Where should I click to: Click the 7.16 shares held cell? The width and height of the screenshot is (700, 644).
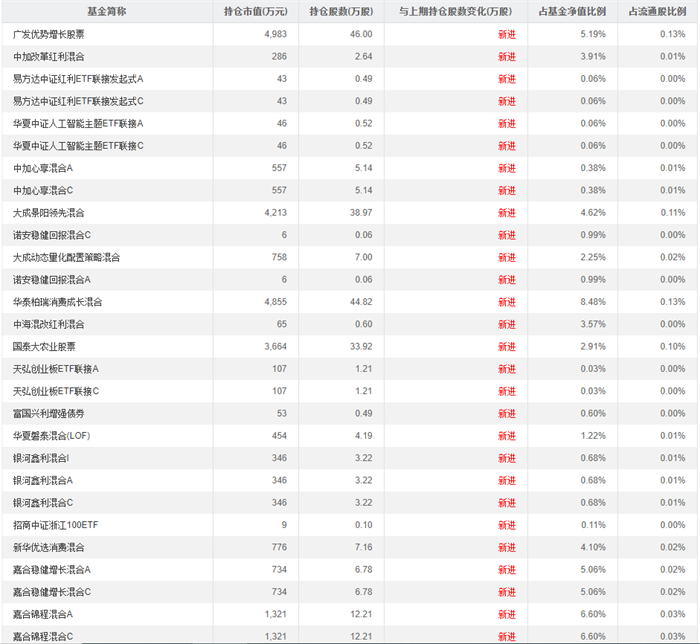[363, 548]
